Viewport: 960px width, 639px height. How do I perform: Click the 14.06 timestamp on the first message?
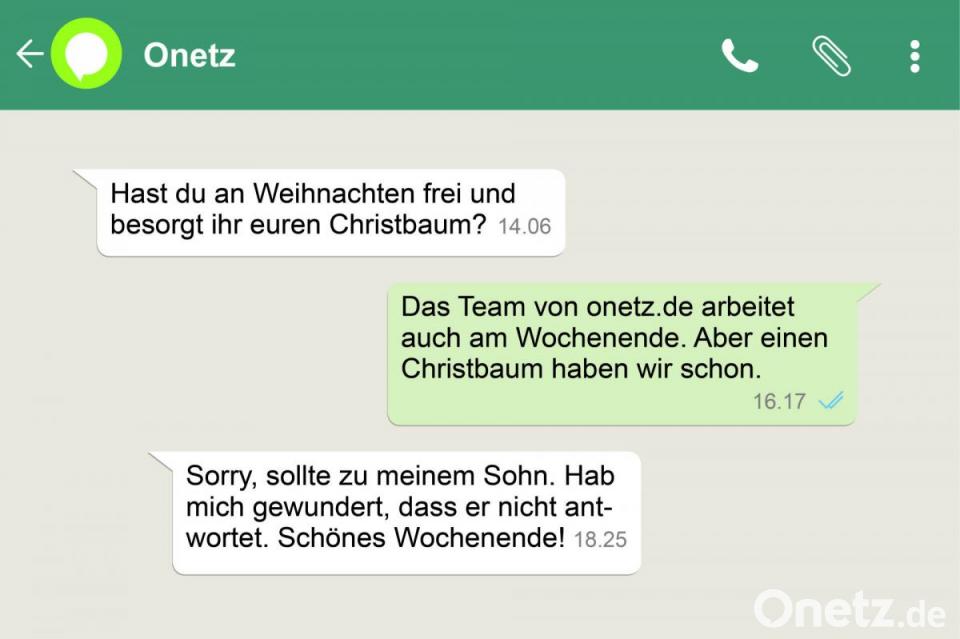[524, 226]
